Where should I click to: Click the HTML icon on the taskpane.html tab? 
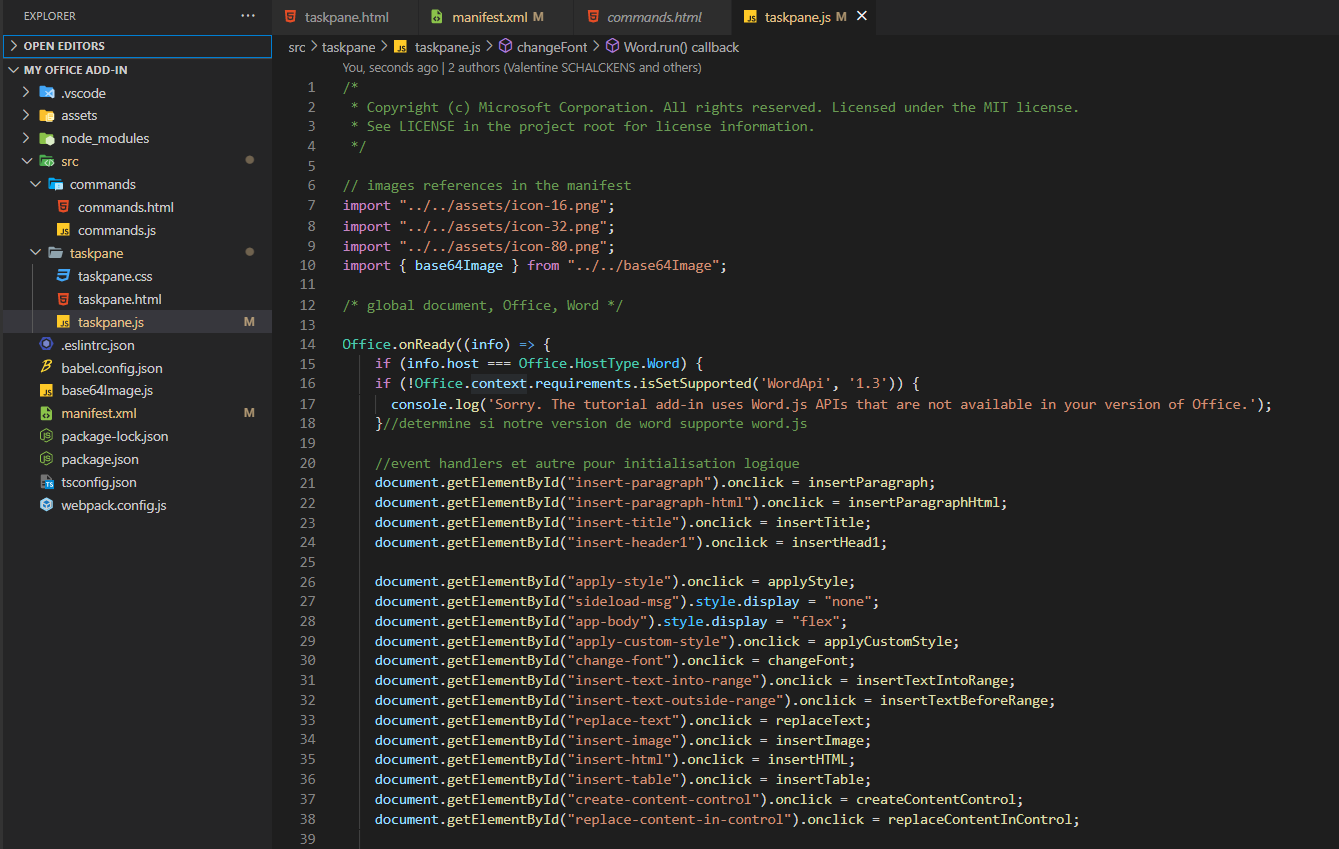(291, 17)
